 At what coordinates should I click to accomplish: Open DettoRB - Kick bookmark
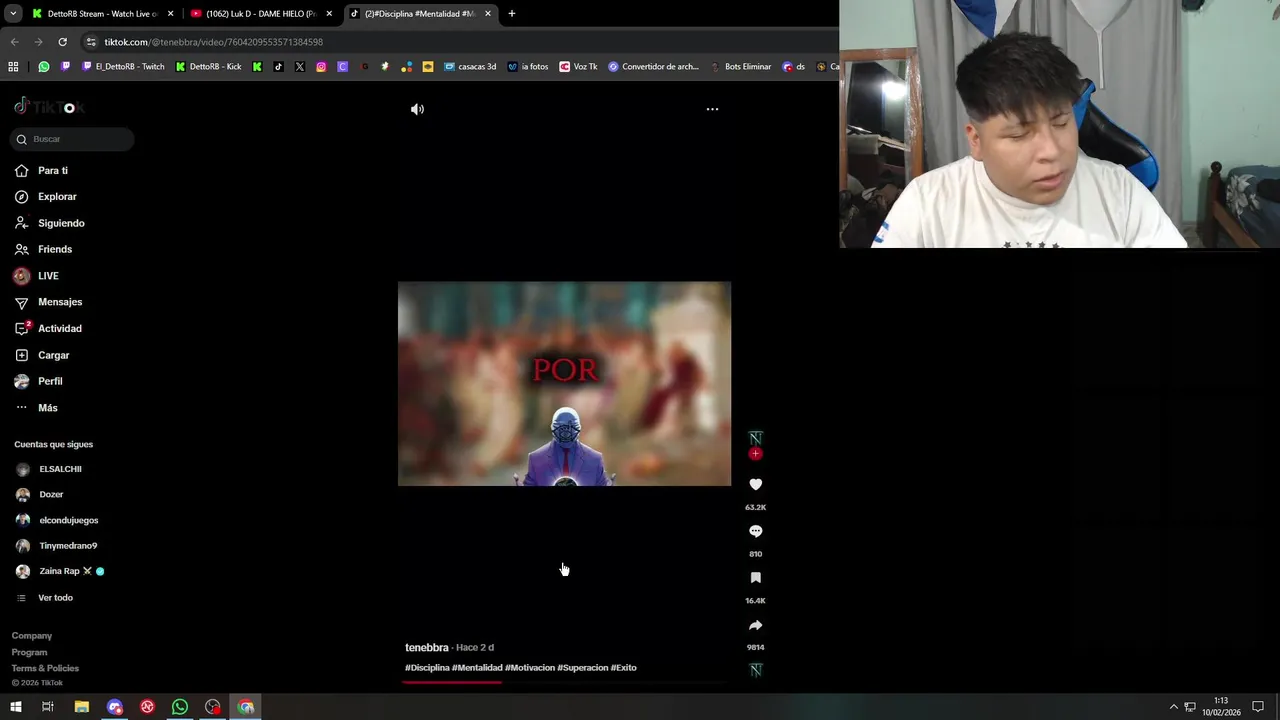point(208,67)
